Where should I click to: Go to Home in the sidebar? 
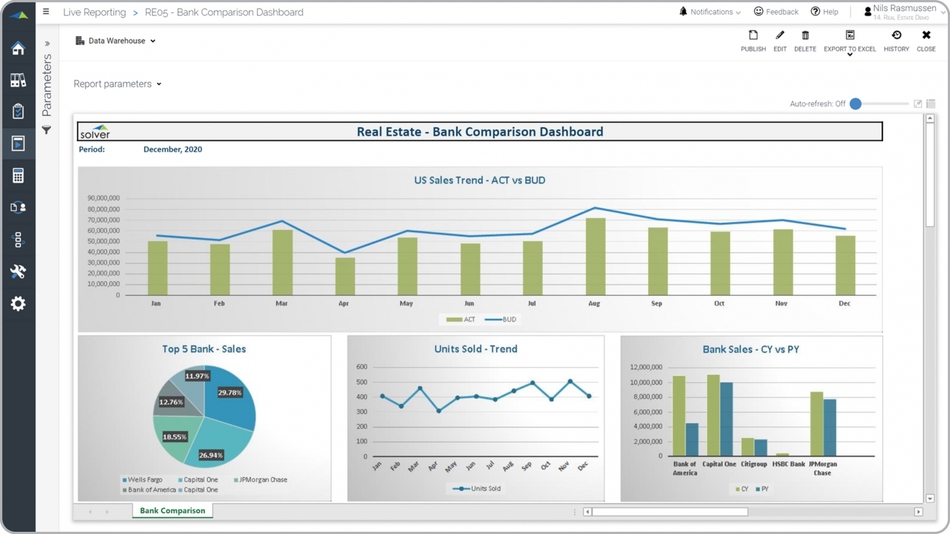pyautogui.click(x=18, y=48)
